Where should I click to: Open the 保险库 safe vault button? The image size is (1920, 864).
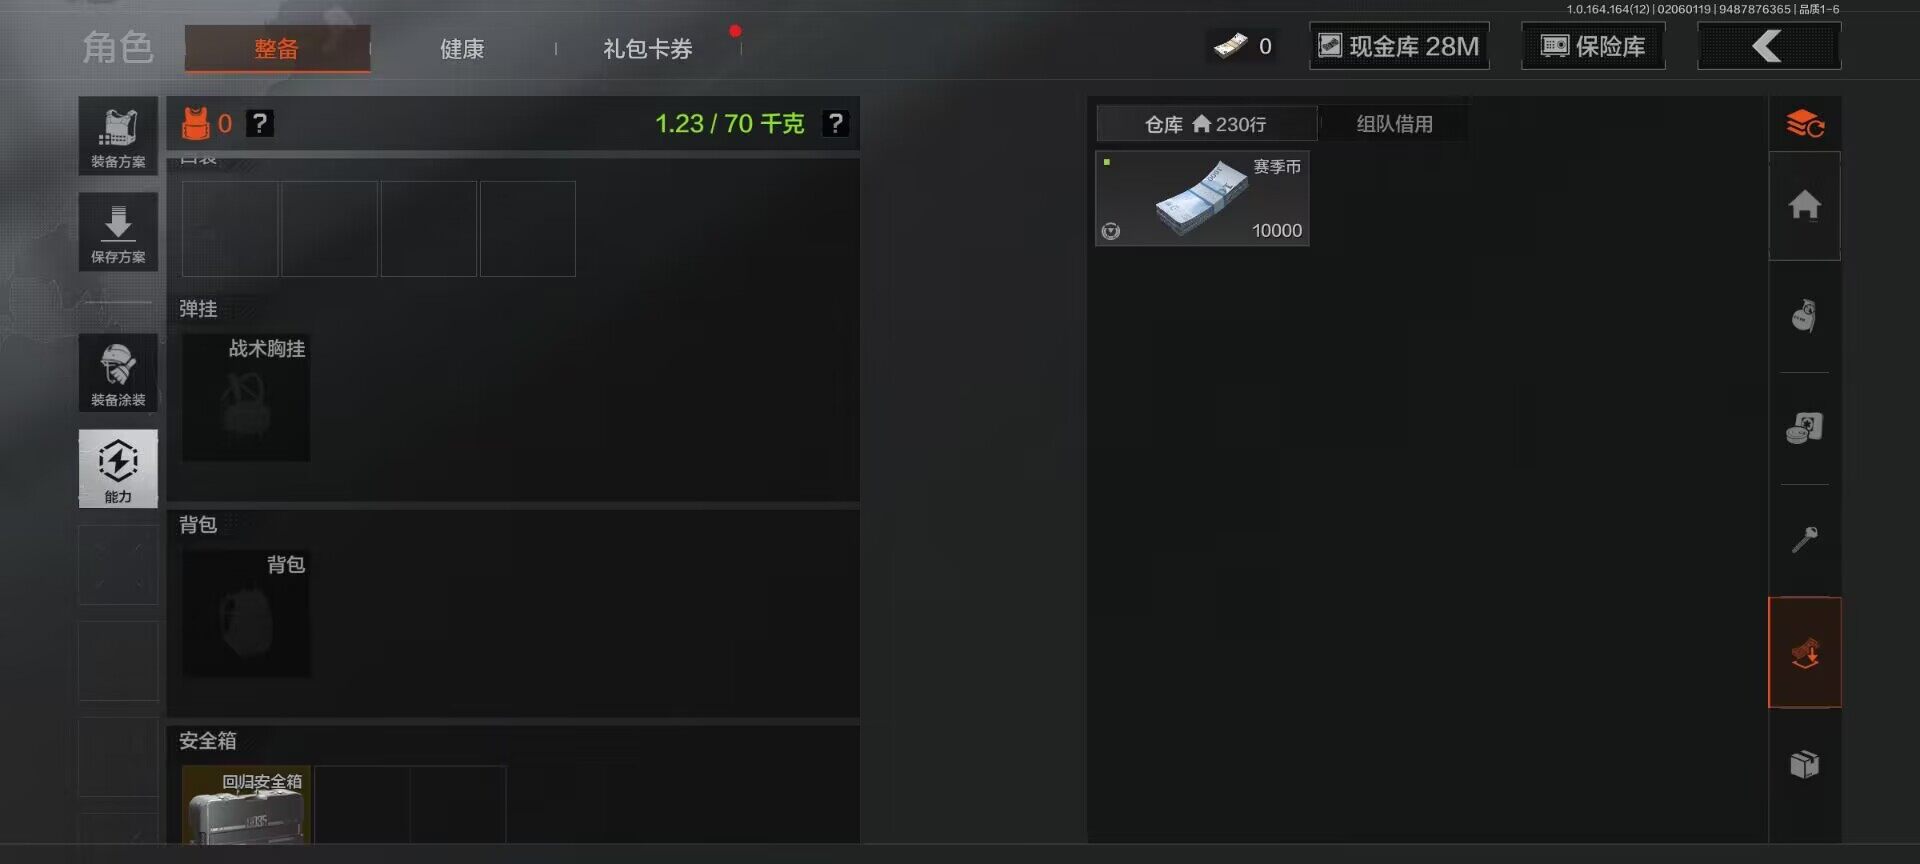point(1593,46)
